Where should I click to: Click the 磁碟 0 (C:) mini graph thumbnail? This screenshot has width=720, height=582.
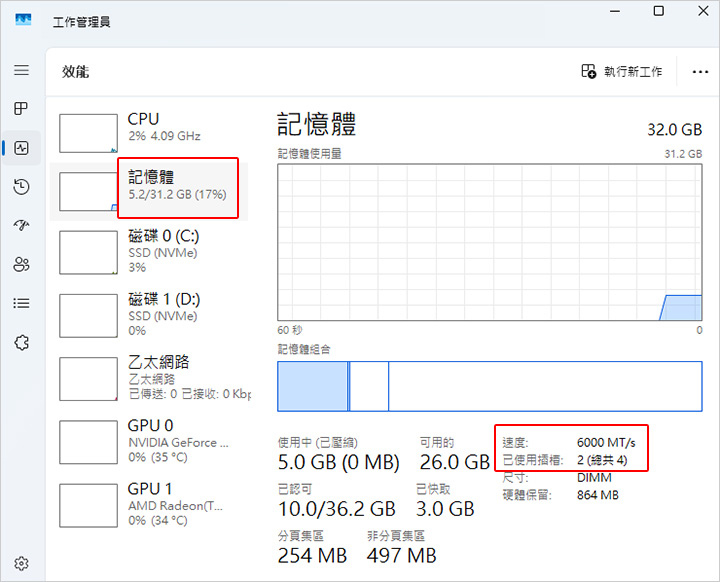tap(88, 252)
